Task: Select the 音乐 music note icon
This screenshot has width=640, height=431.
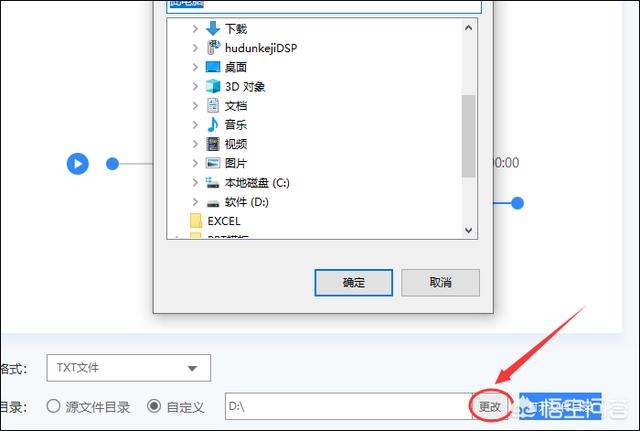Action: pyautogui.click(x=213, y=124)
